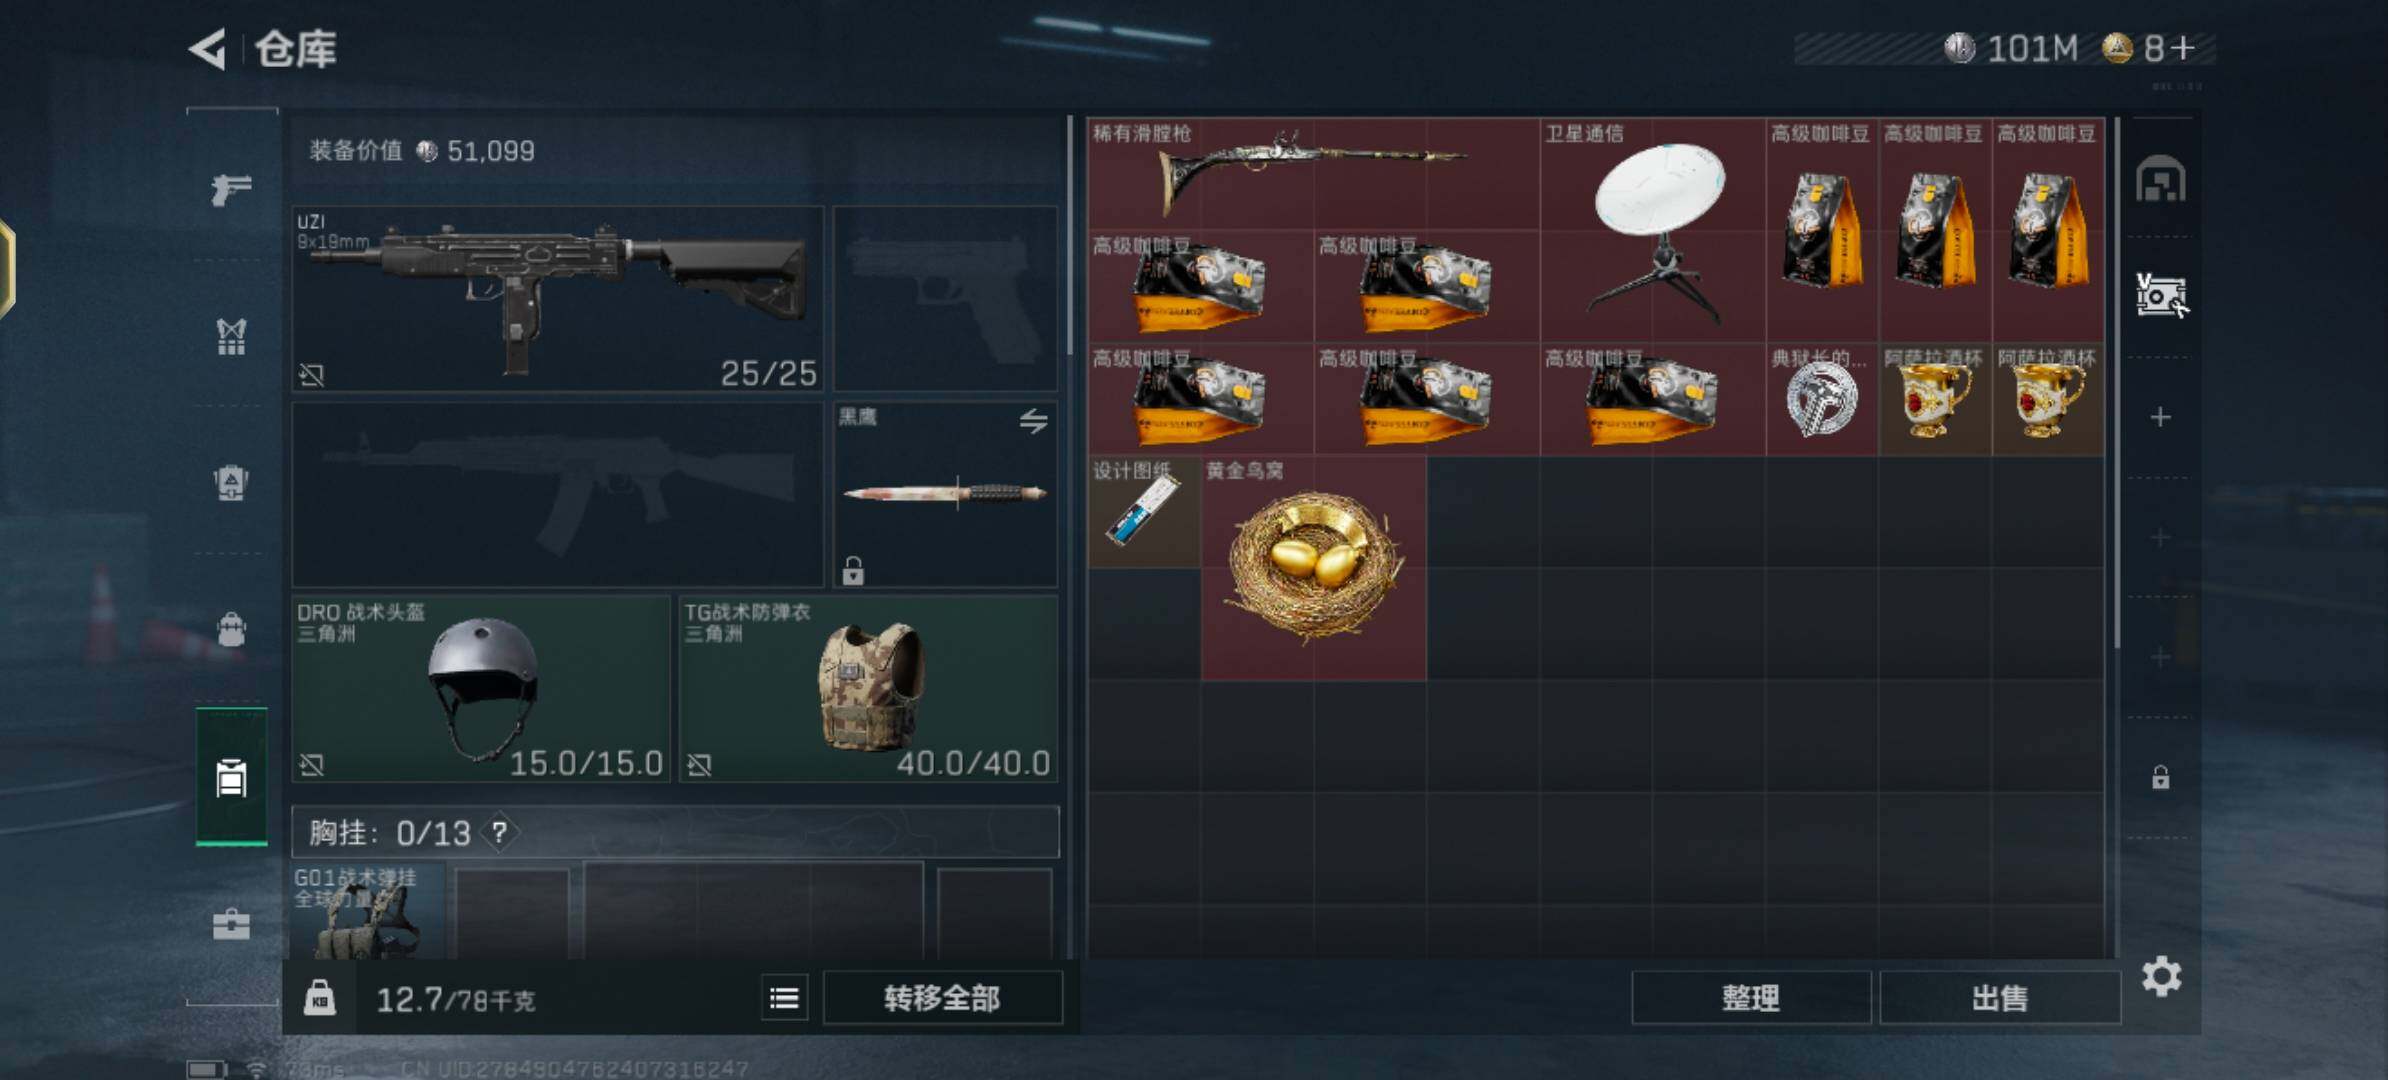
Task: Select the highlighted container tab in sidebar
Action: (231, 777)
